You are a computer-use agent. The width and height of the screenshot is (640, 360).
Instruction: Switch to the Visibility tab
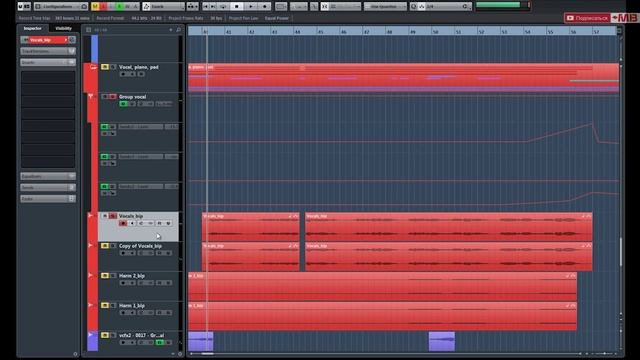point(63,28)
